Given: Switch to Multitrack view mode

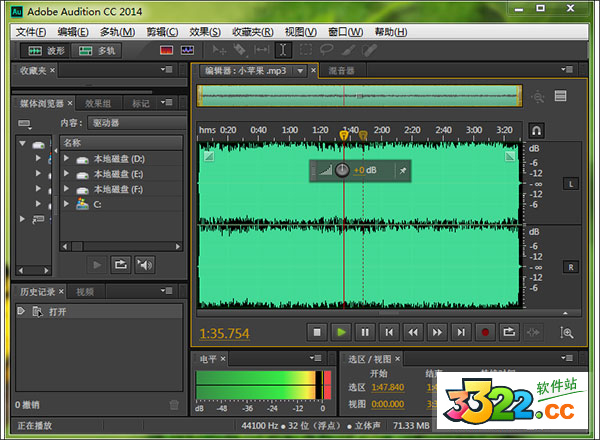Looking at the screenshot, I should pos(99,49).
